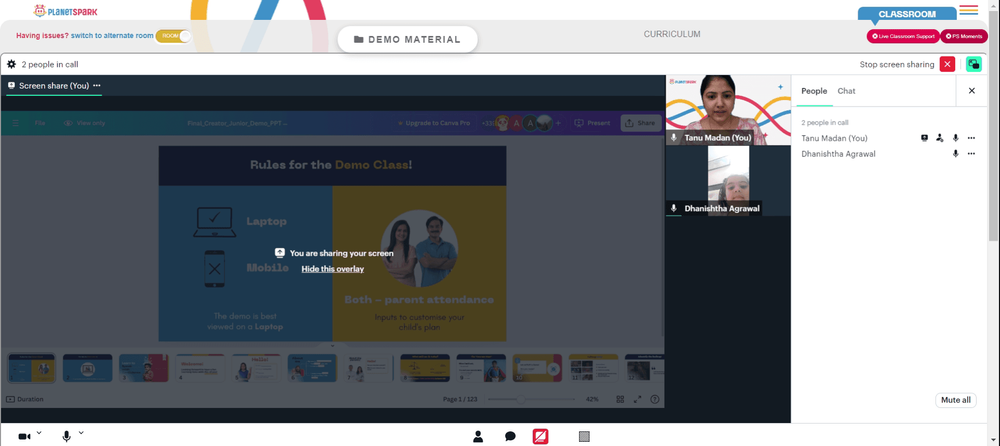Select slide thumbnail 8 in Canva filmstrip

[425, 368]
